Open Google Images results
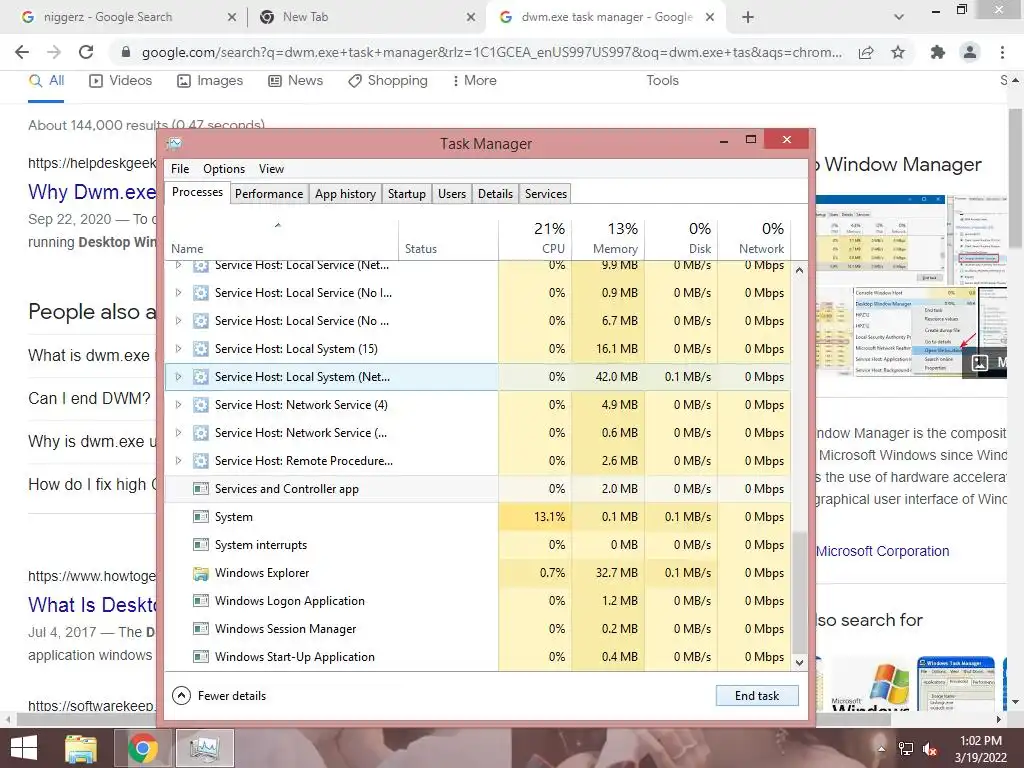 pyautogui.click(x=210, y=80)
